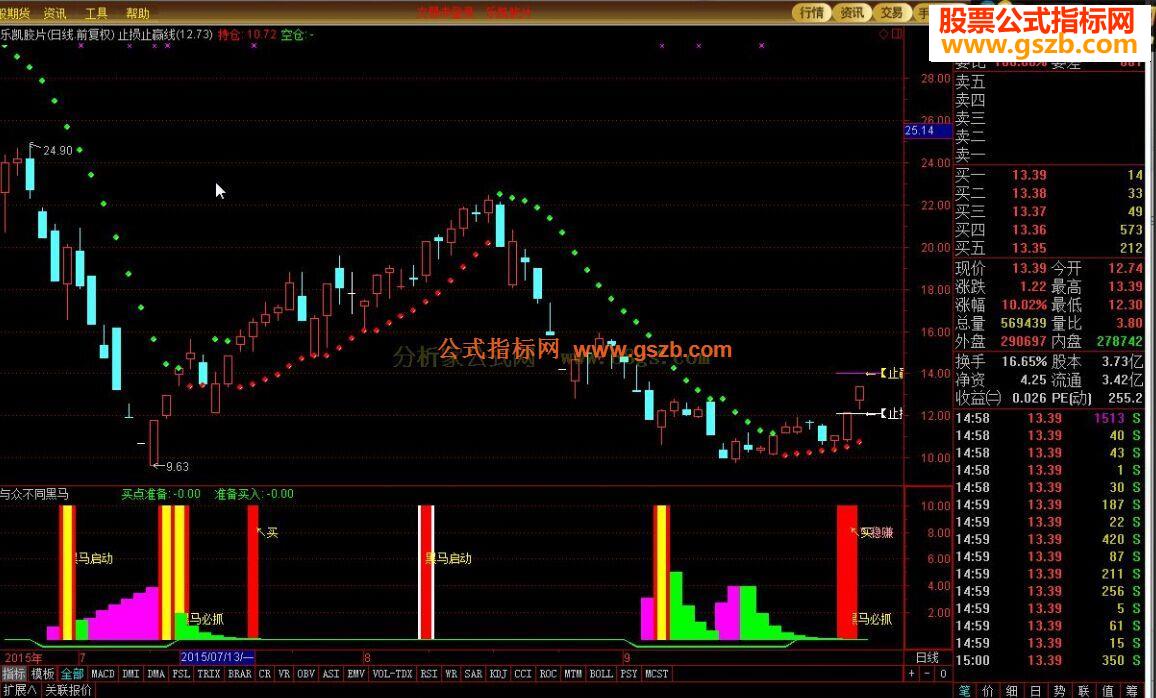The width and height of the screenshot is (1156, 698).
Task: Switch to the WR indicator
Action: point(451,674)
